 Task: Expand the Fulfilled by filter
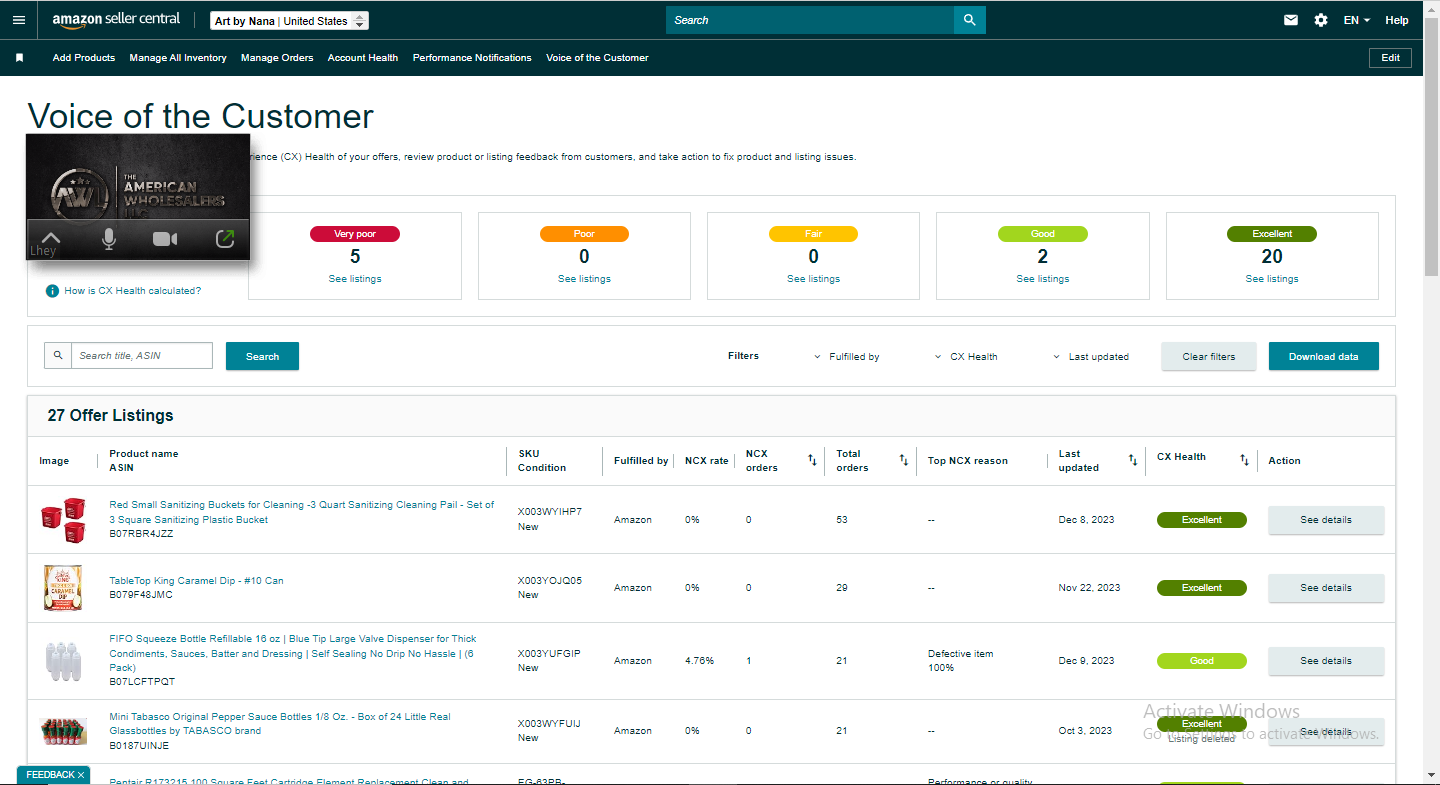pyautogui.click(x=847, y=357)
